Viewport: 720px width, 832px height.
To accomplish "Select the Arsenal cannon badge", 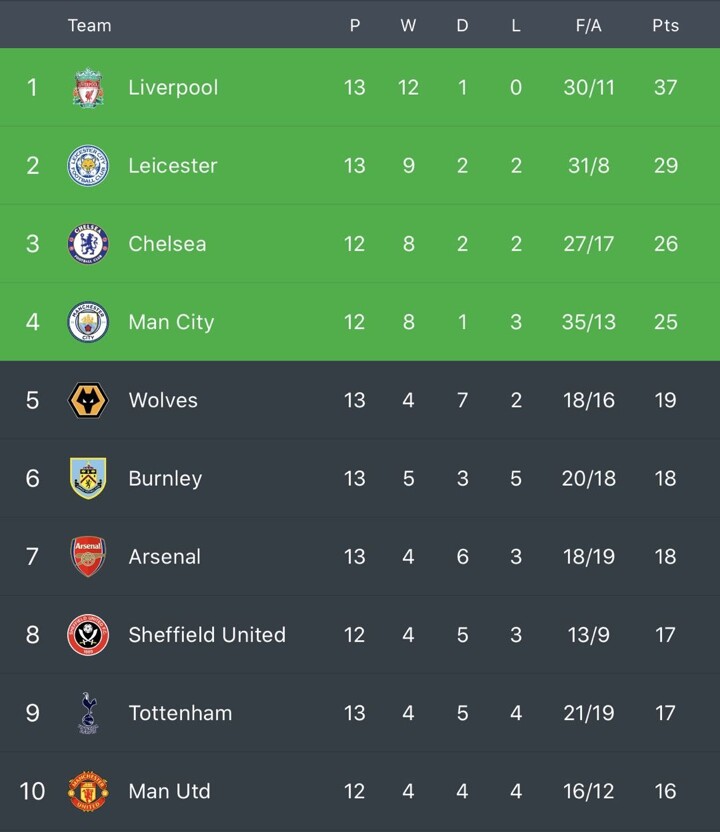I will pos(88,557).
